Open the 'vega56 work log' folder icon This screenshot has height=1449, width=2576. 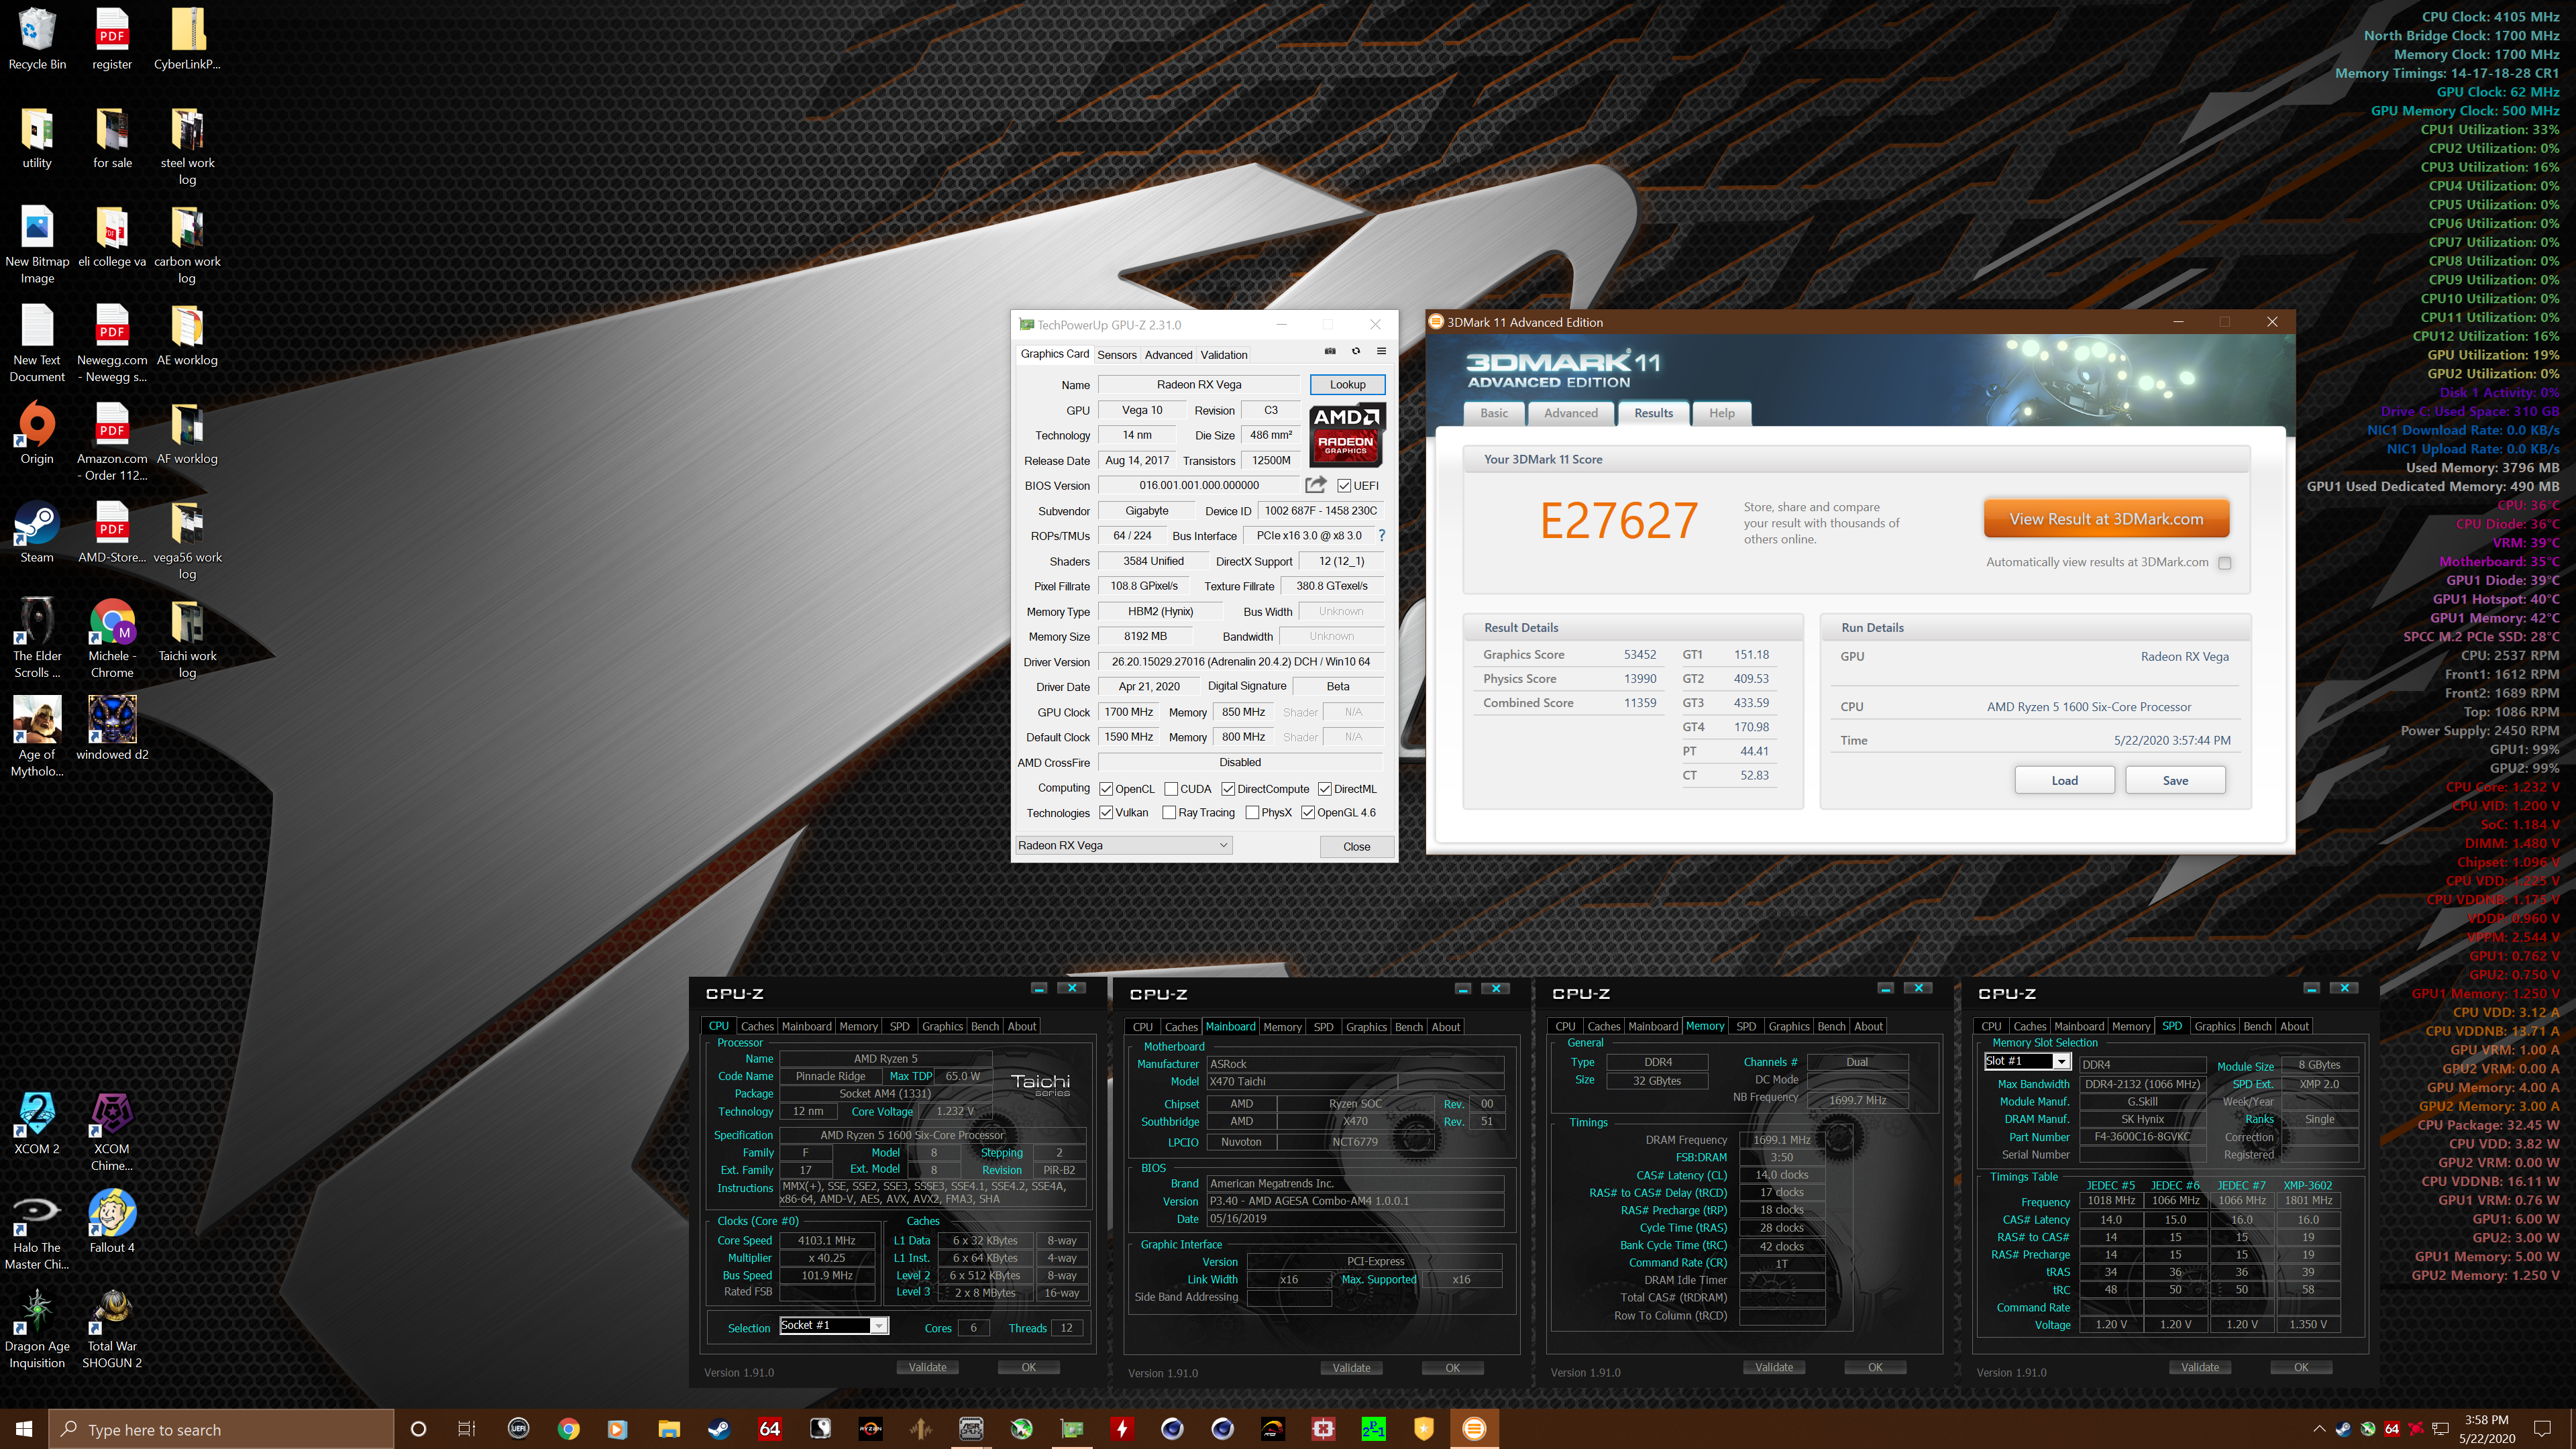click(x=187, y=541)
